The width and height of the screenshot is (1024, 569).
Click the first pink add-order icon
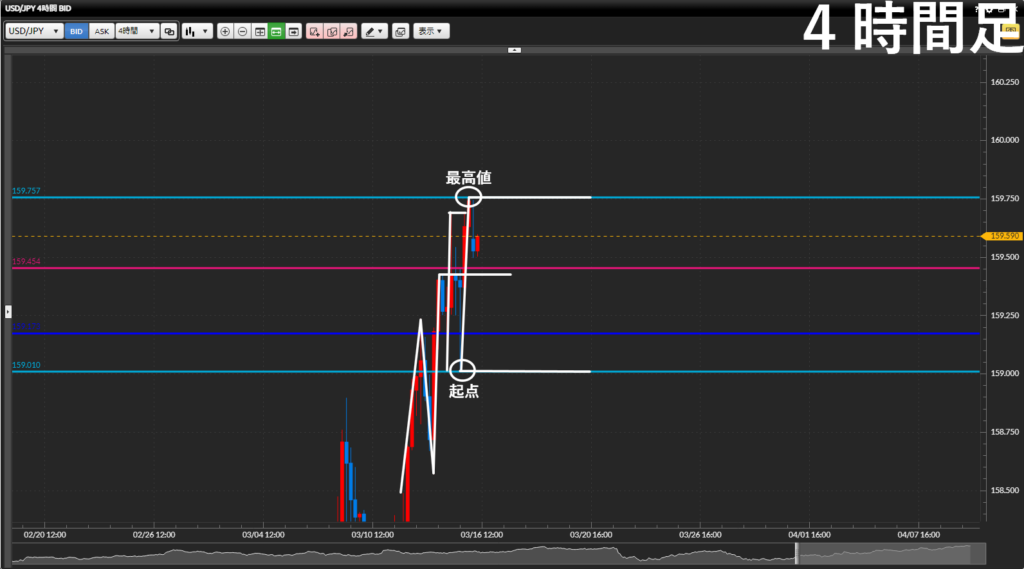click(315, 31)
